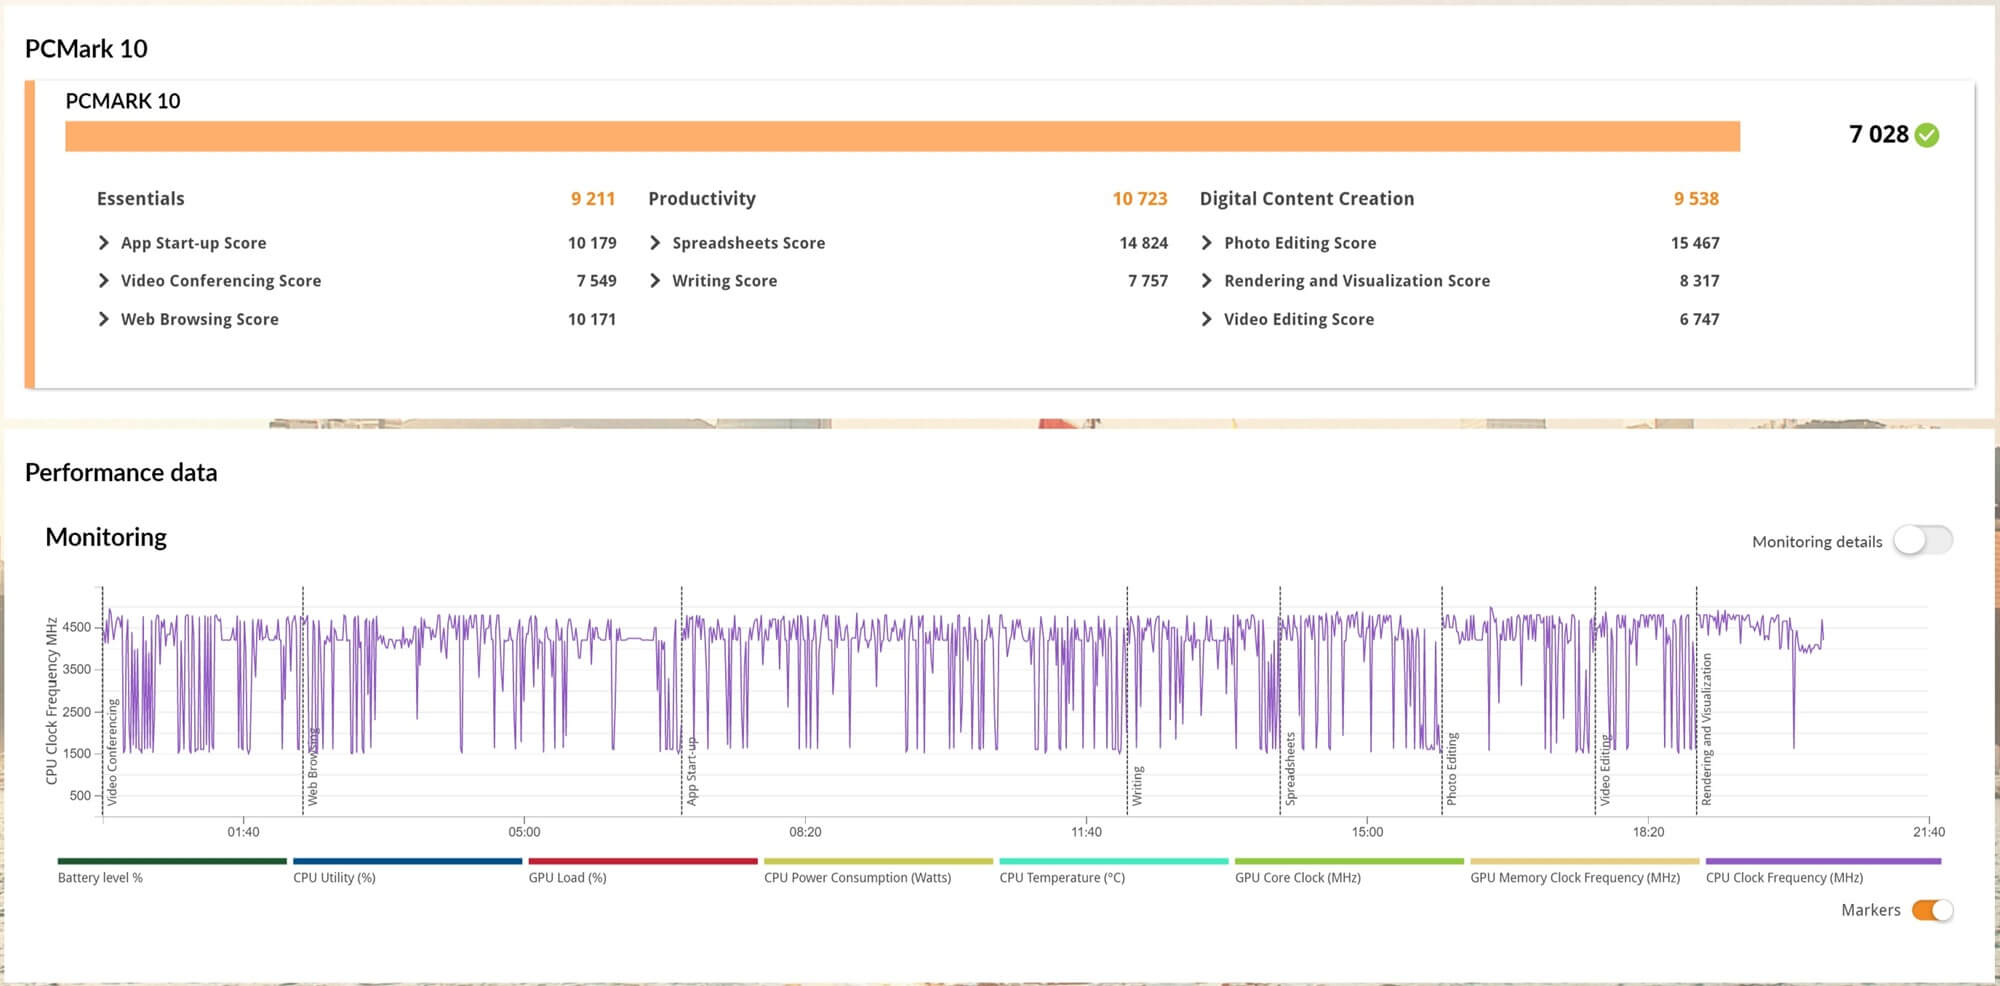Click the Productivity score 10 723
Image resolution: width=2000 pixels, height=986 pixels.
pos(1140,198)
